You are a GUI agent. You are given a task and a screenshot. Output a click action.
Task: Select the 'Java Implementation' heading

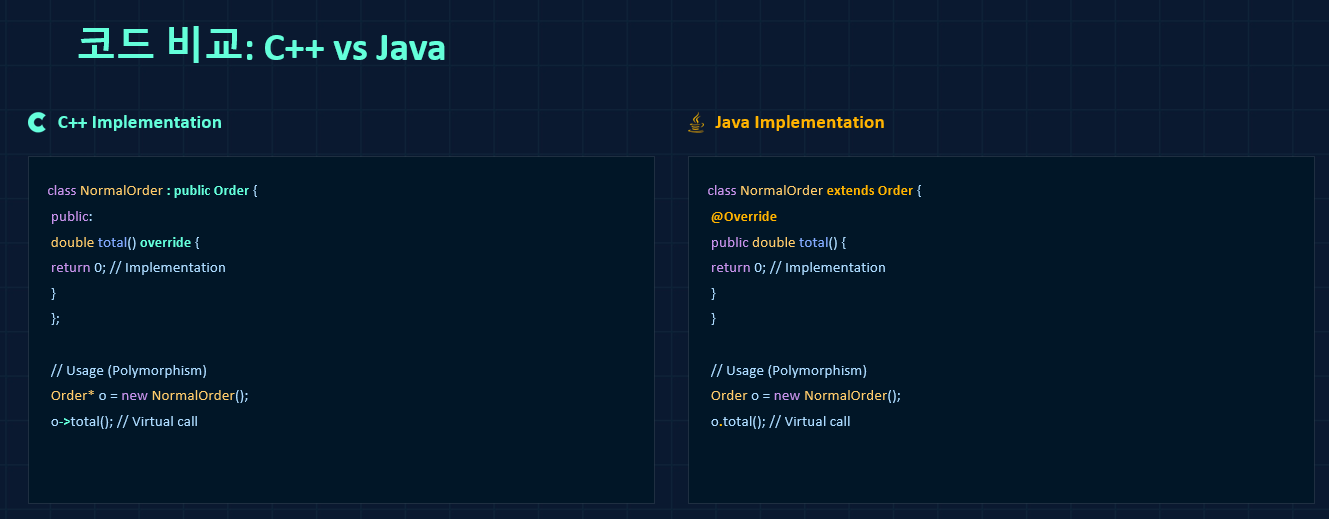pyautogui.click(x=799, y=122)
